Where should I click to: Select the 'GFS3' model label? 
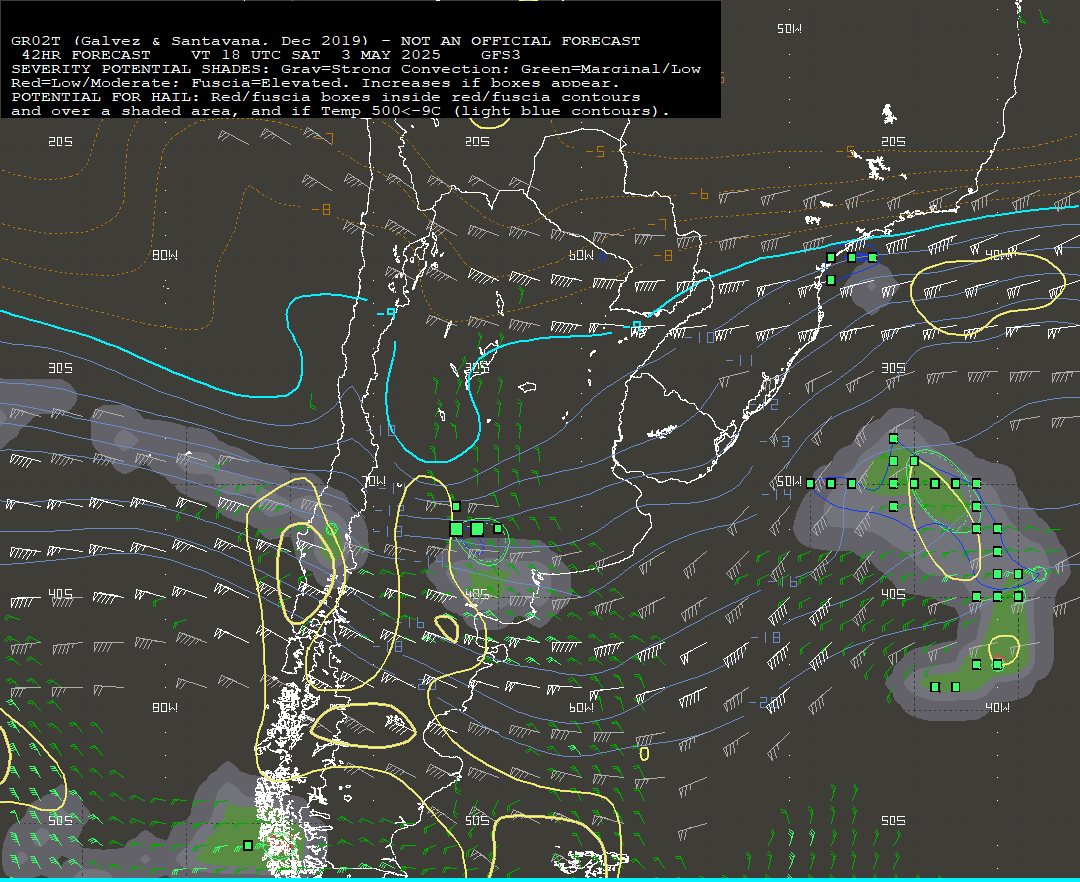[x=501, y=54]
